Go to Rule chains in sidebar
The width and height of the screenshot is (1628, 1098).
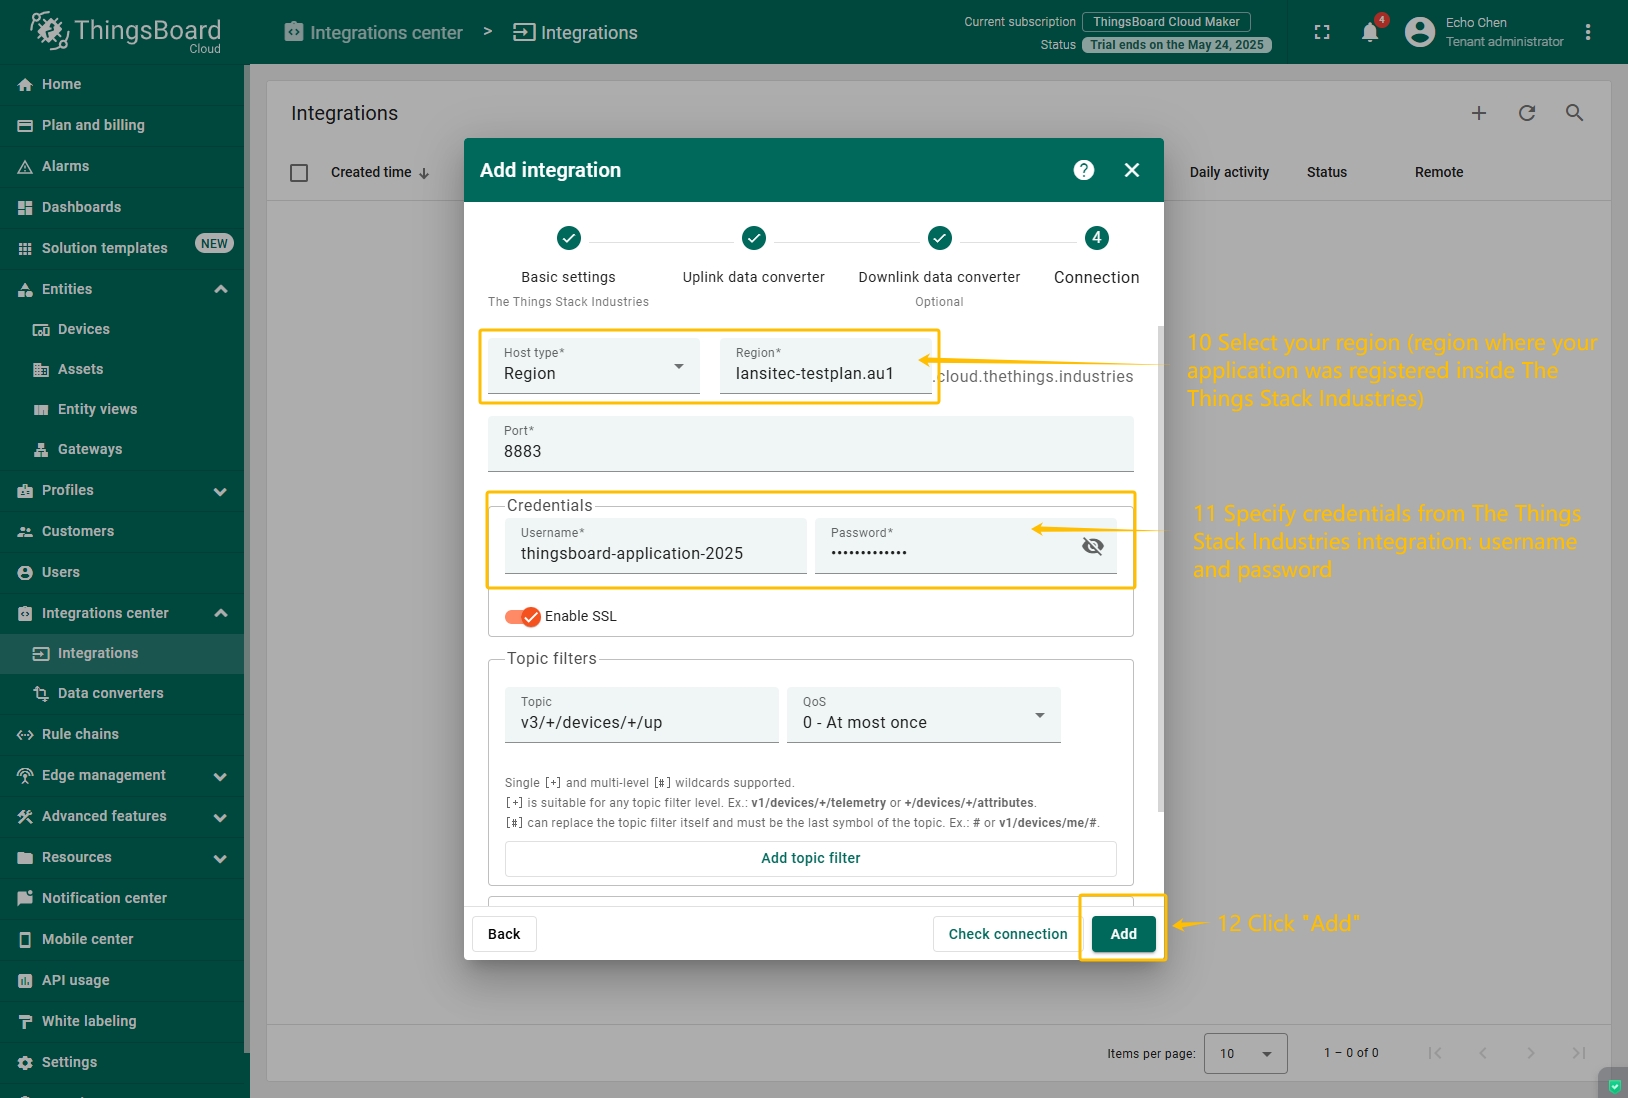point(80,734)
